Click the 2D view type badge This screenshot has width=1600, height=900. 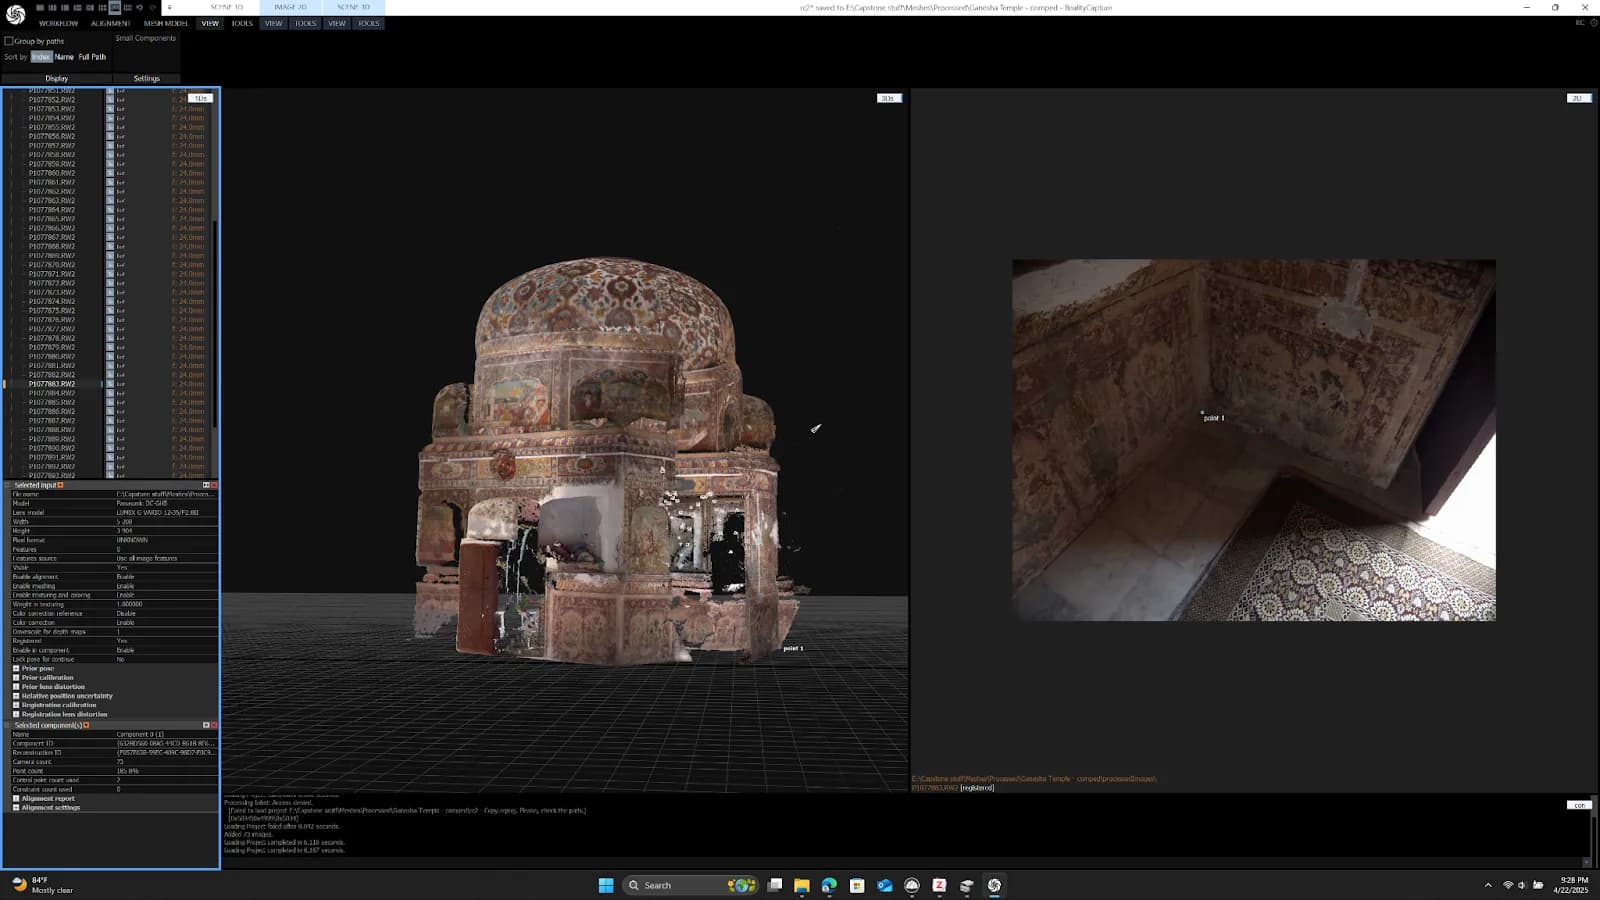pyautogui.click(x=1579, y=98)
